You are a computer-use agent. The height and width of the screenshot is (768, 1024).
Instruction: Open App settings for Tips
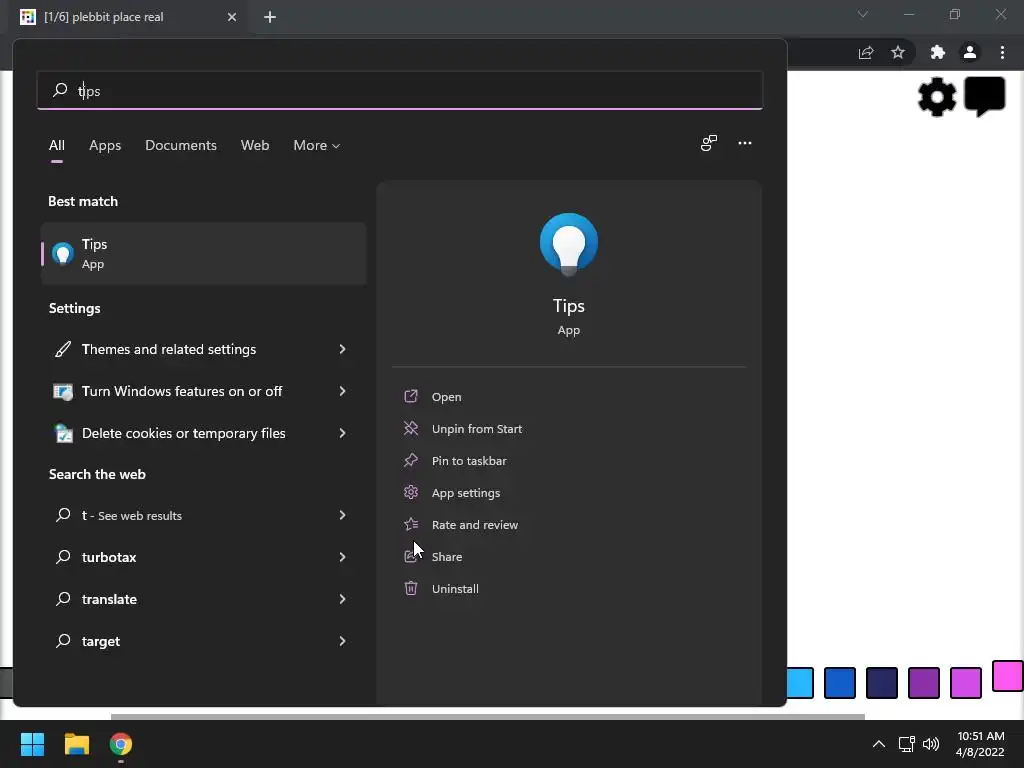point(466,492)
